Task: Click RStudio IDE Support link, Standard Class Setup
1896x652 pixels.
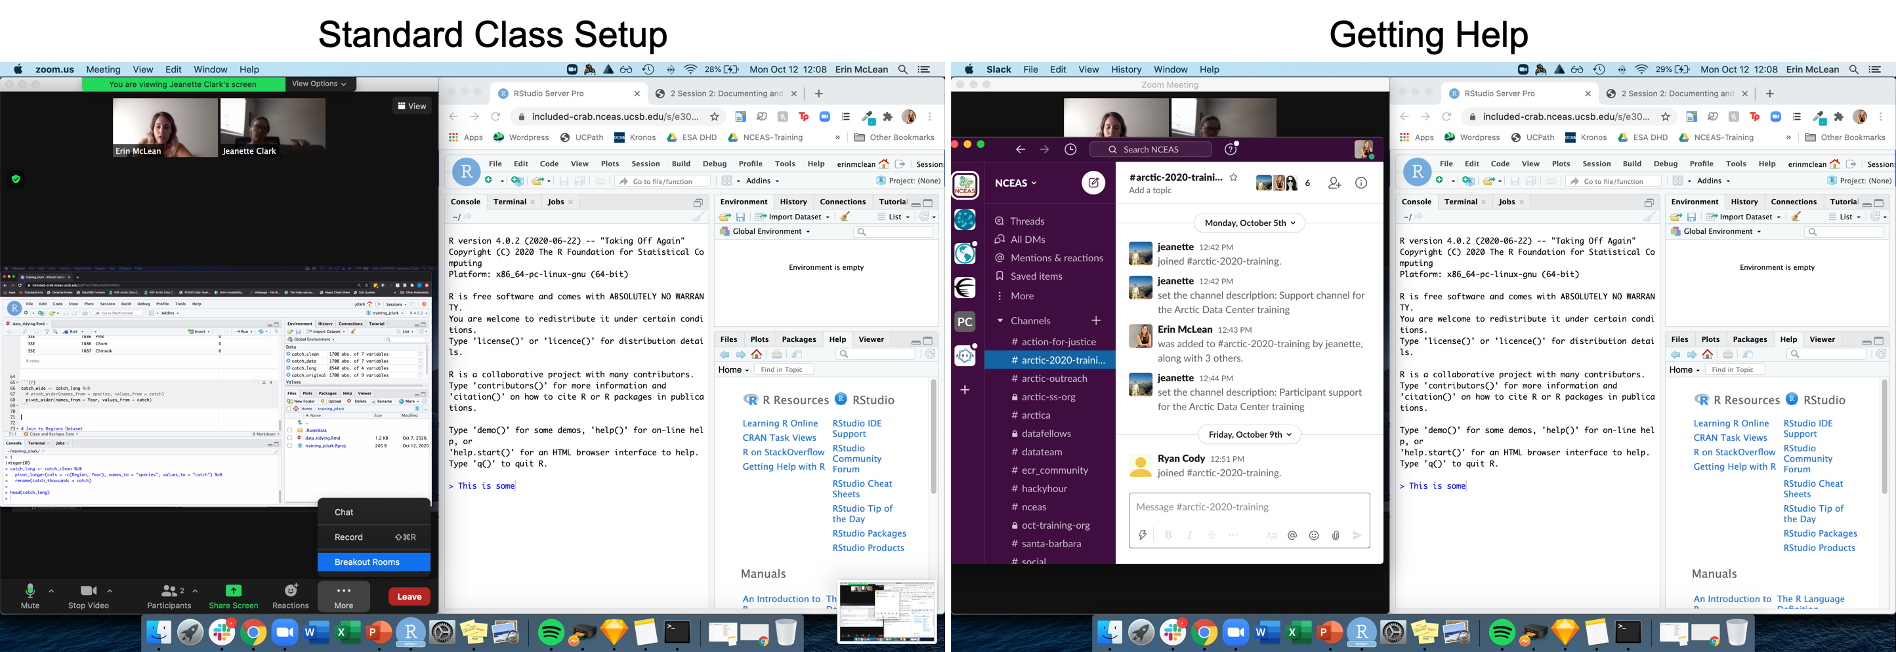Action: click(x=857, y=429)
